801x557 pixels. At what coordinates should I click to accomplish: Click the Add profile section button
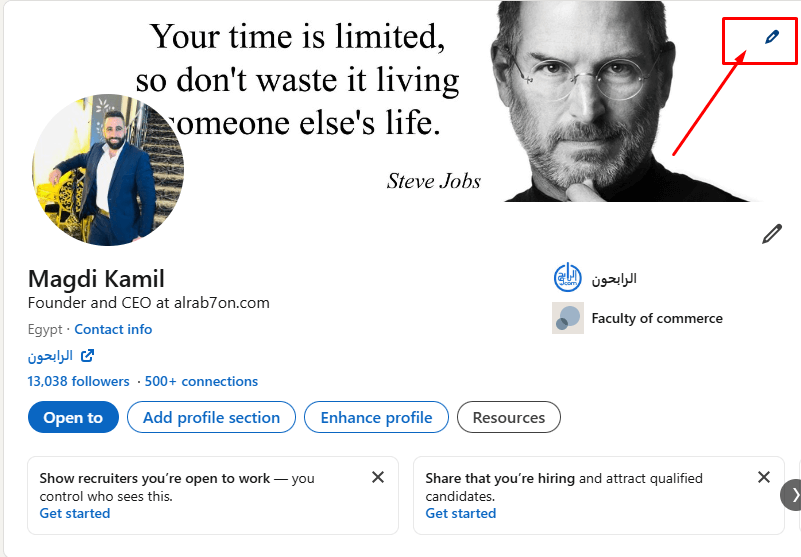point(211,417)
